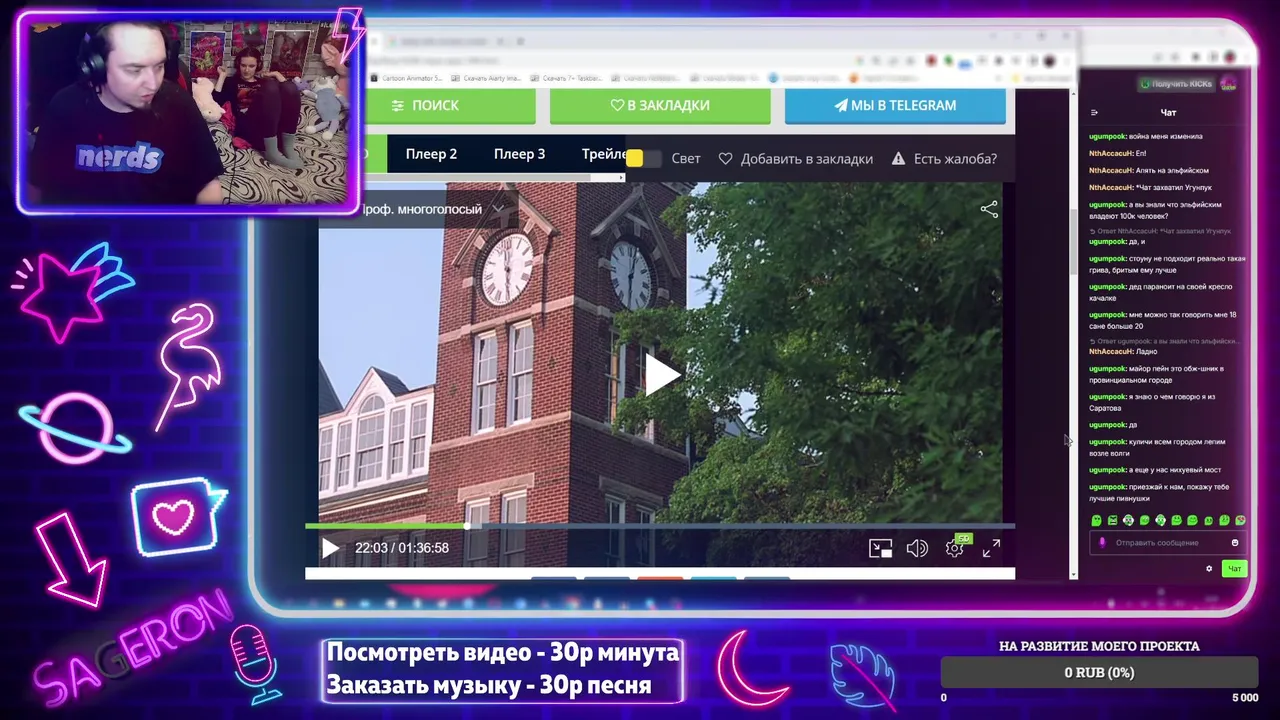Click the warning triangle icon near Есть жалоба

click(898, 159)
